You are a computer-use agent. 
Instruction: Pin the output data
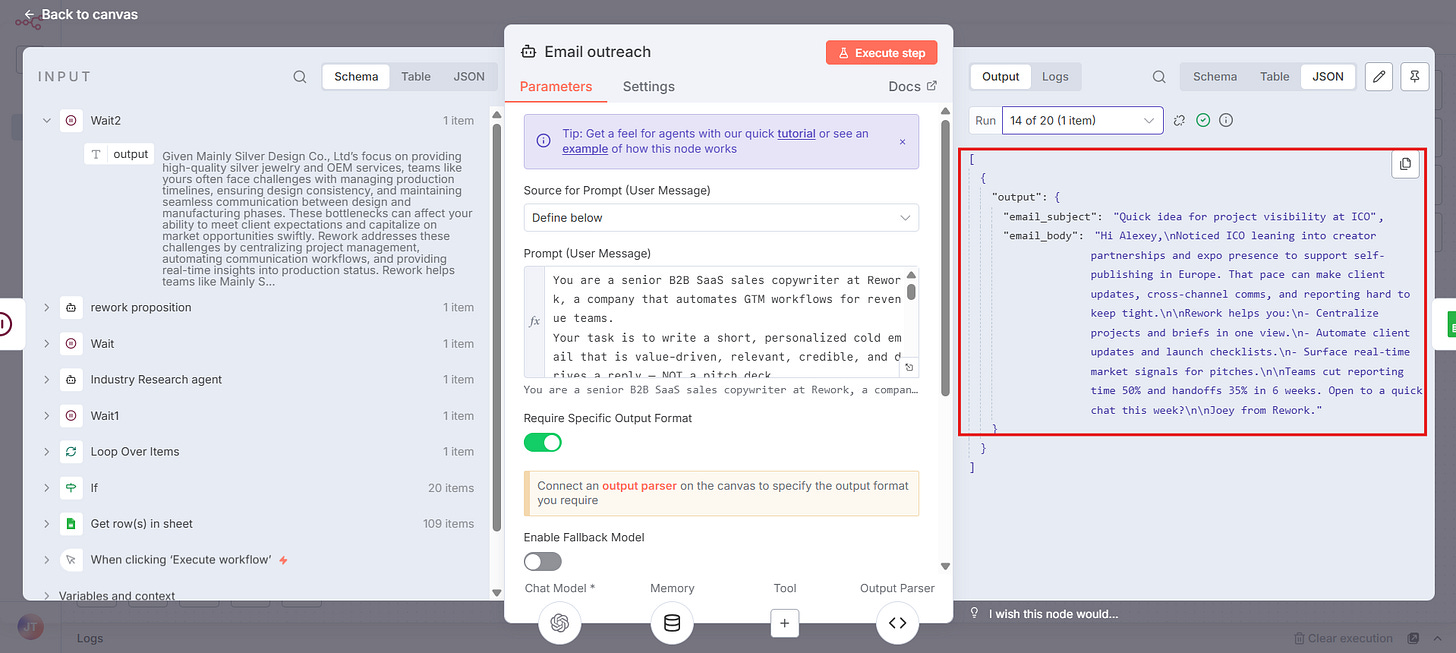(x=1415, y=76)
